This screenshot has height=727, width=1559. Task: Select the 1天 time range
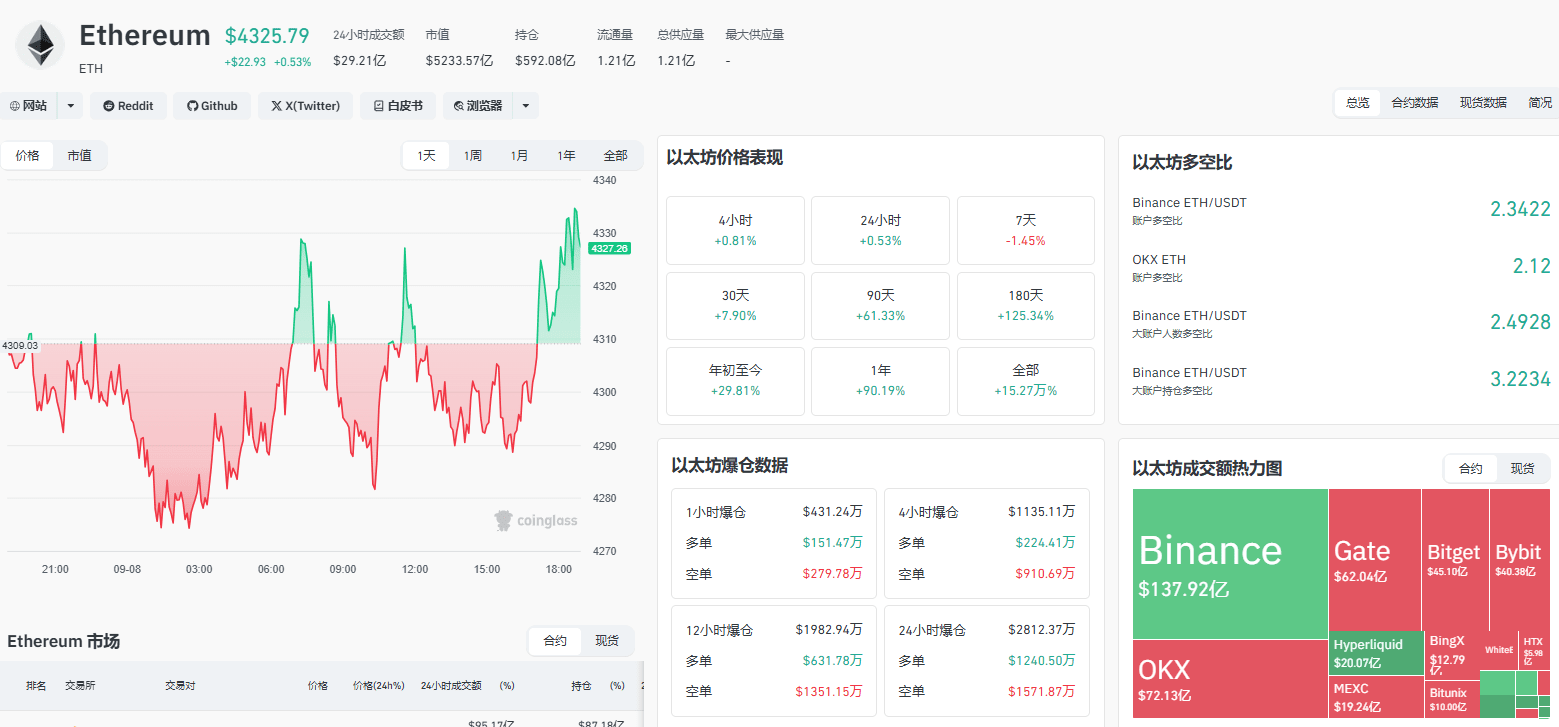point(426,155)
